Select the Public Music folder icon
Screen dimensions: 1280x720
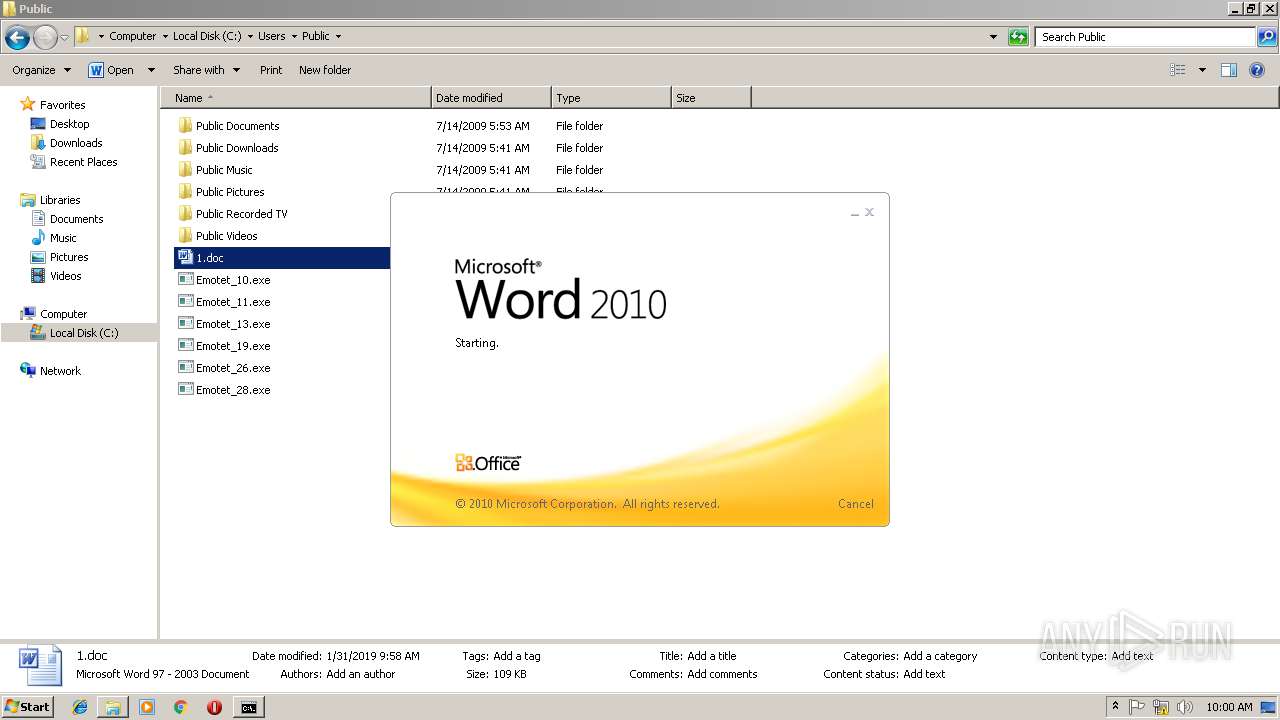185,170
